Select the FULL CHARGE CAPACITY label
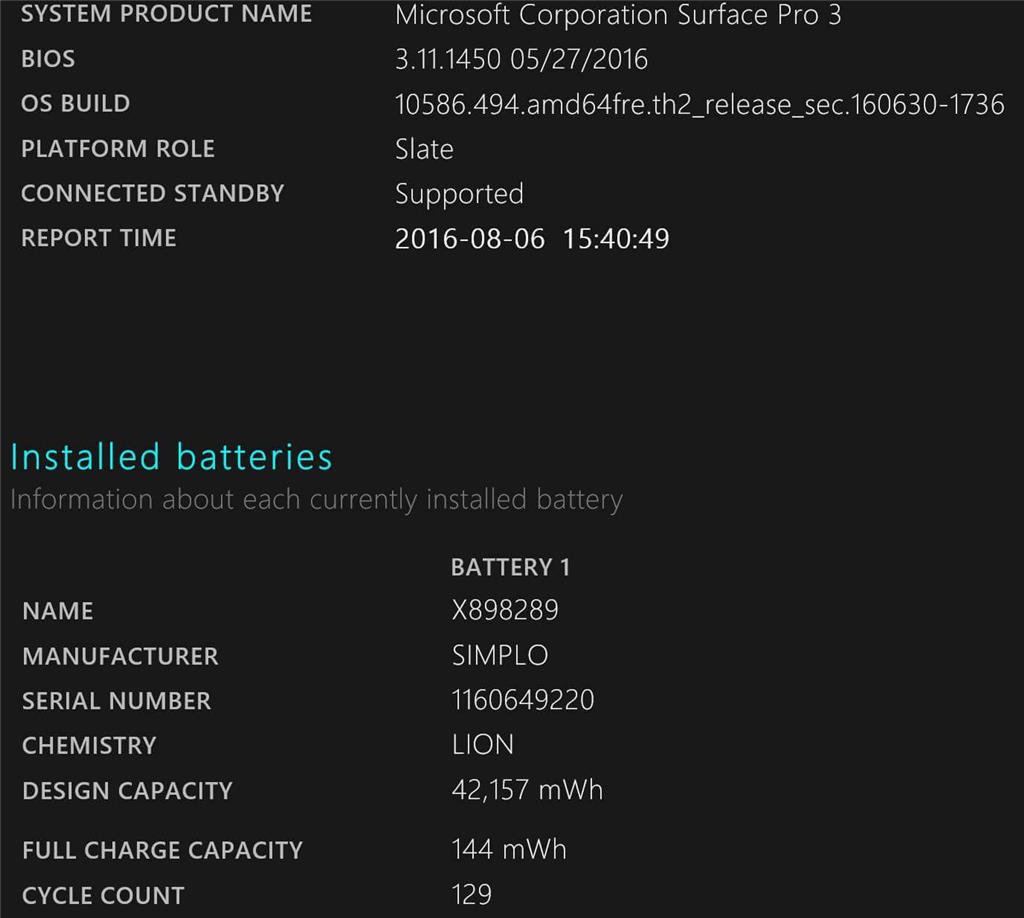 (163, 850)
